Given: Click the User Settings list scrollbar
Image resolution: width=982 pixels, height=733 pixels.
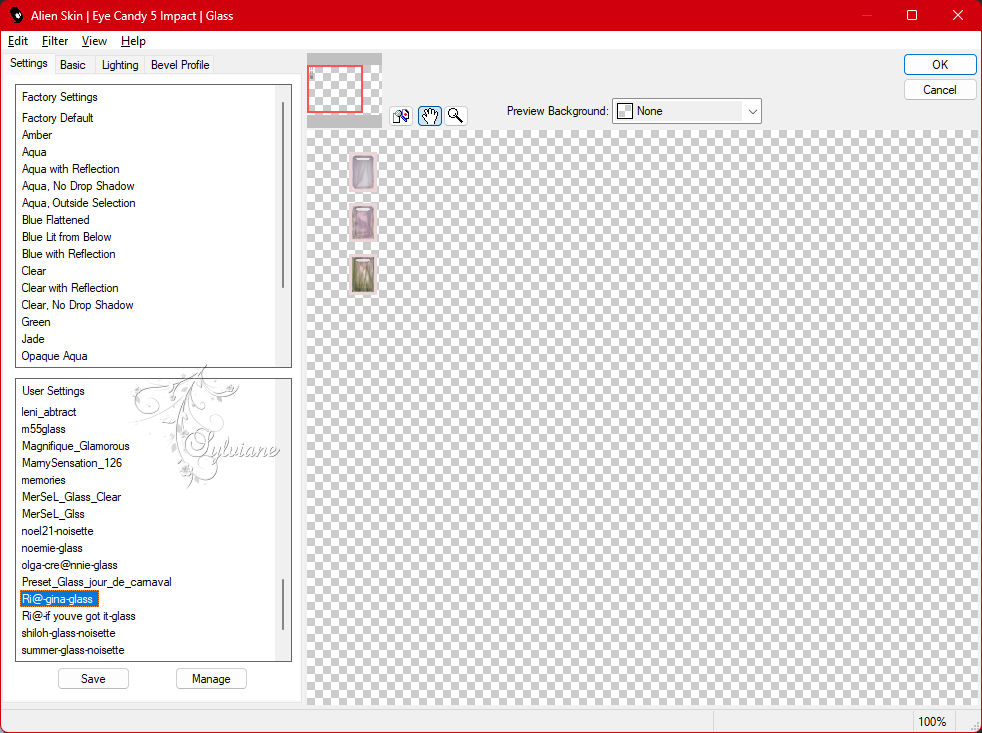Looking at the screenshot, I should [x=283, y=604].
